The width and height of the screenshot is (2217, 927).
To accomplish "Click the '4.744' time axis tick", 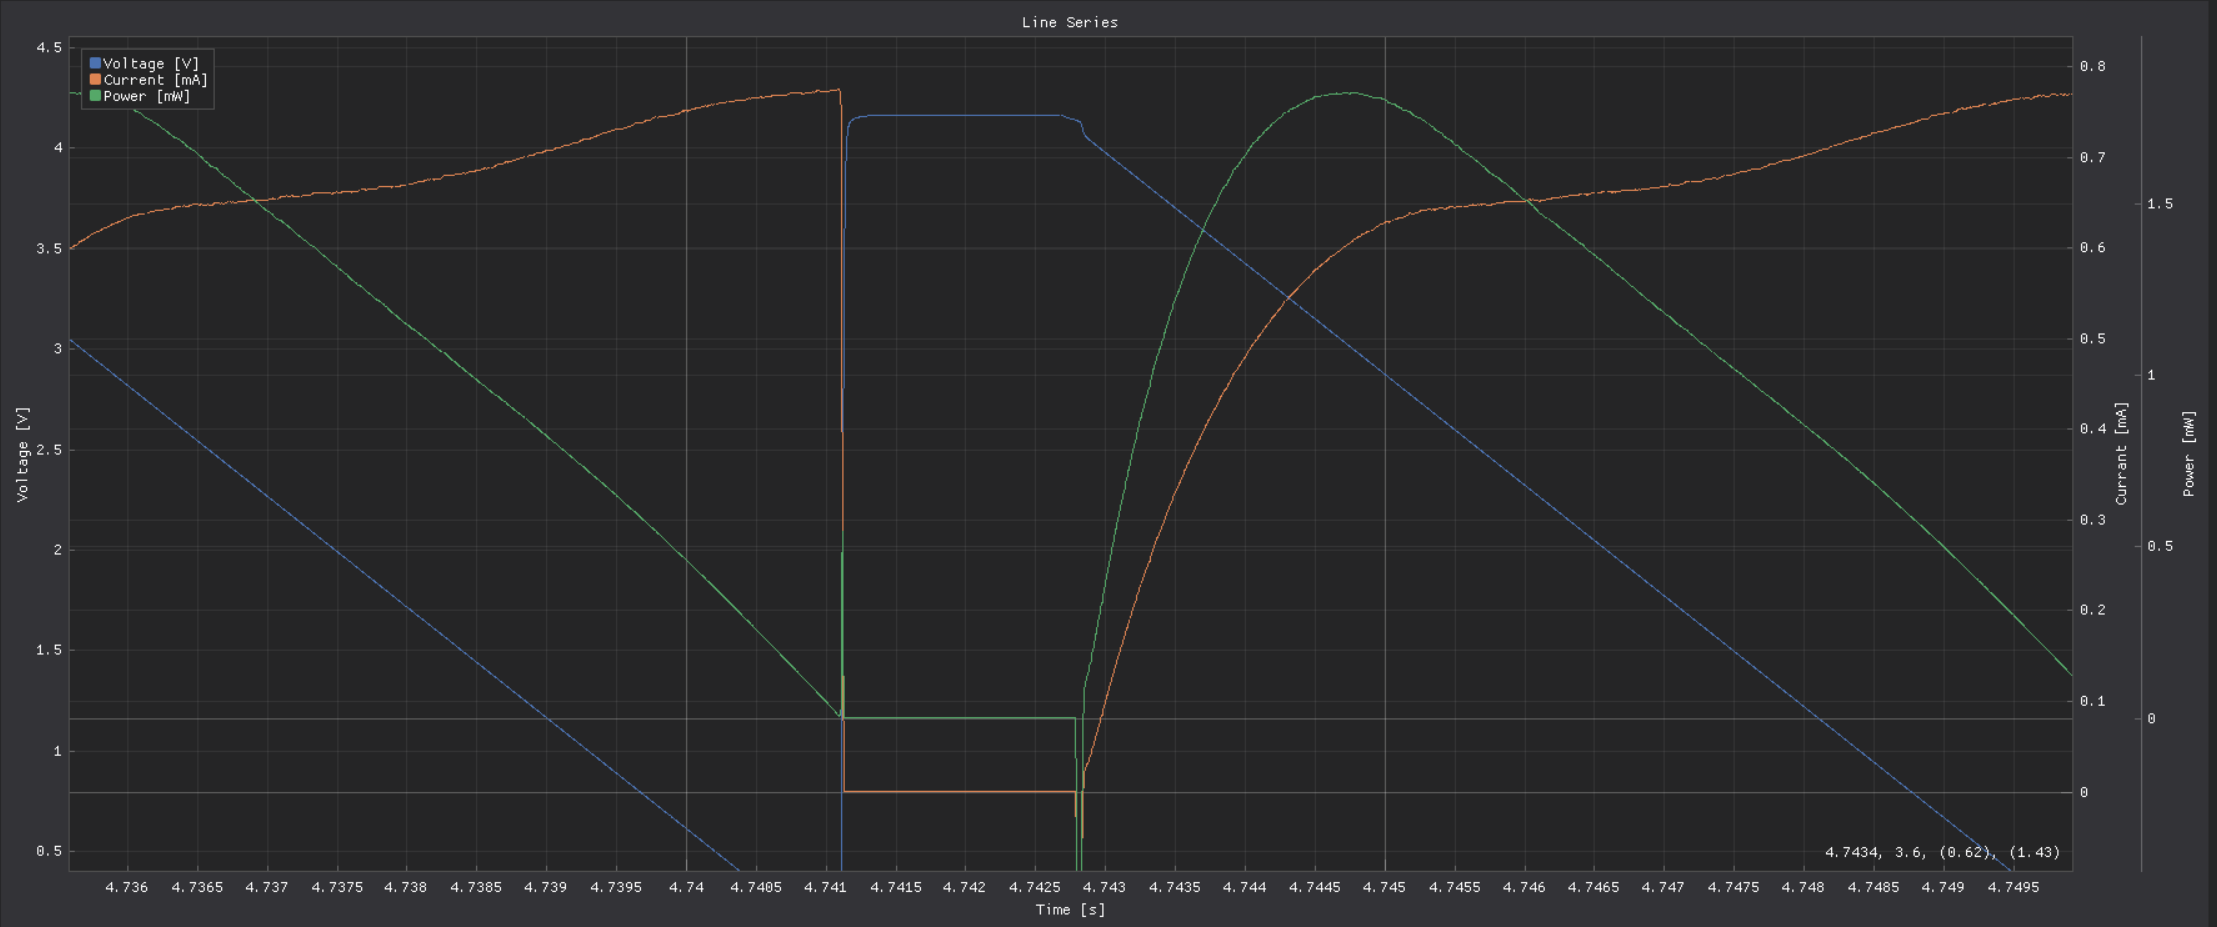I will pyautogui.click(x=1245, y=887).
